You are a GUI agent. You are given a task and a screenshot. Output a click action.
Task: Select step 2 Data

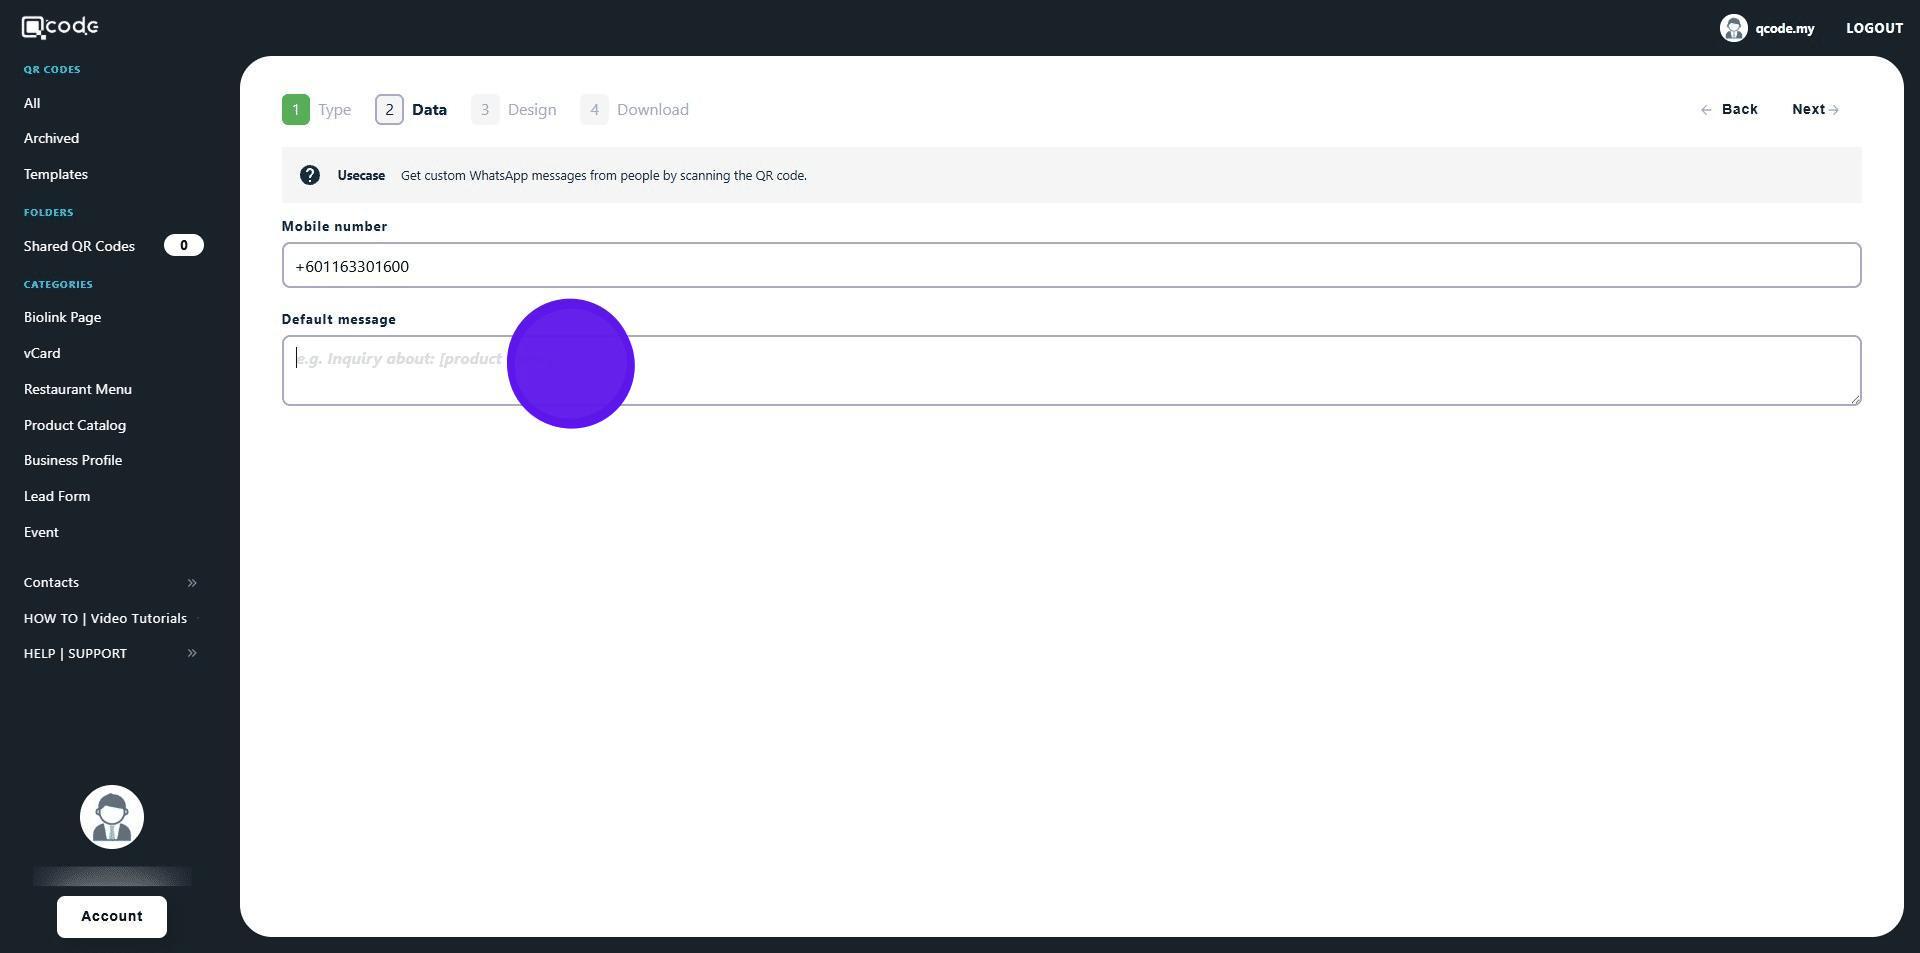411,109
